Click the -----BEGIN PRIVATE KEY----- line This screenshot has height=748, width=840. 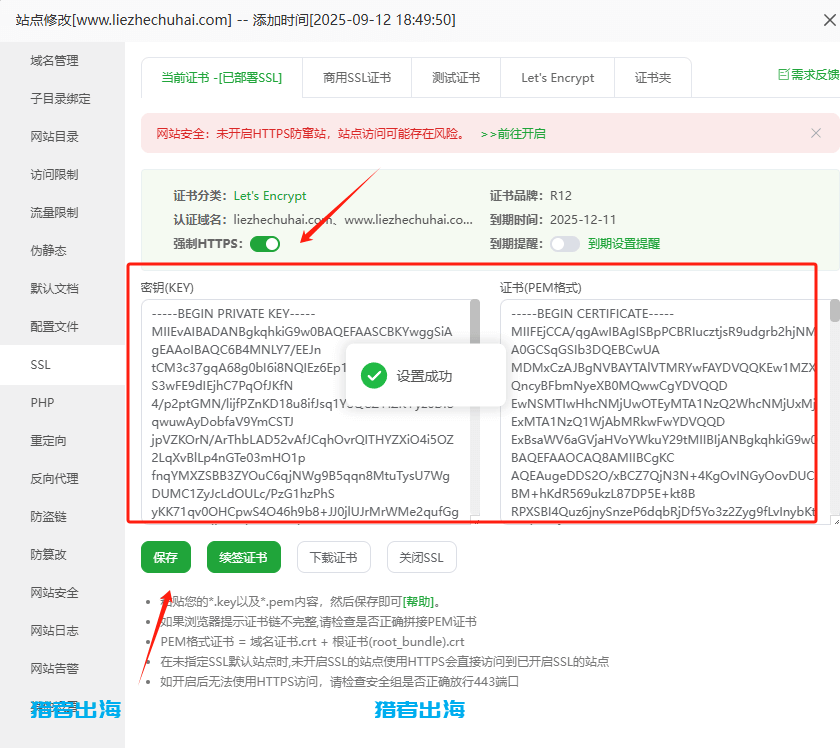(x=234, y=313)
